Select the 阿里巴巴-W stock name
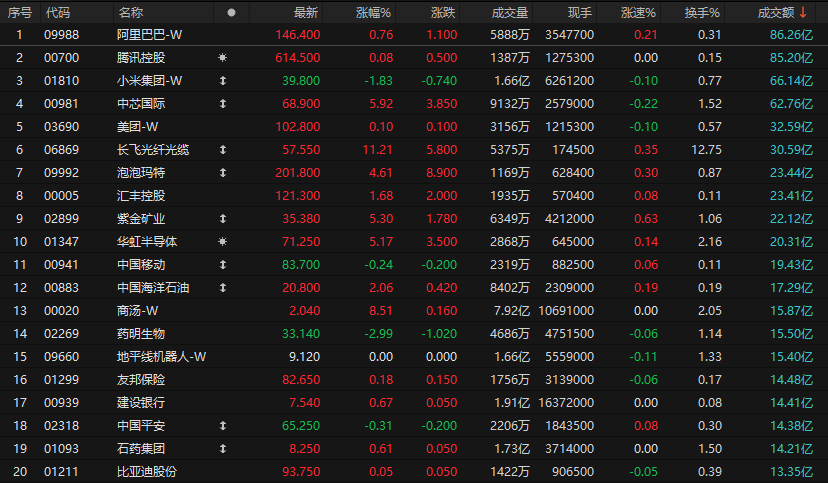This screenshot has height=483, width=828. pos(149,35)
